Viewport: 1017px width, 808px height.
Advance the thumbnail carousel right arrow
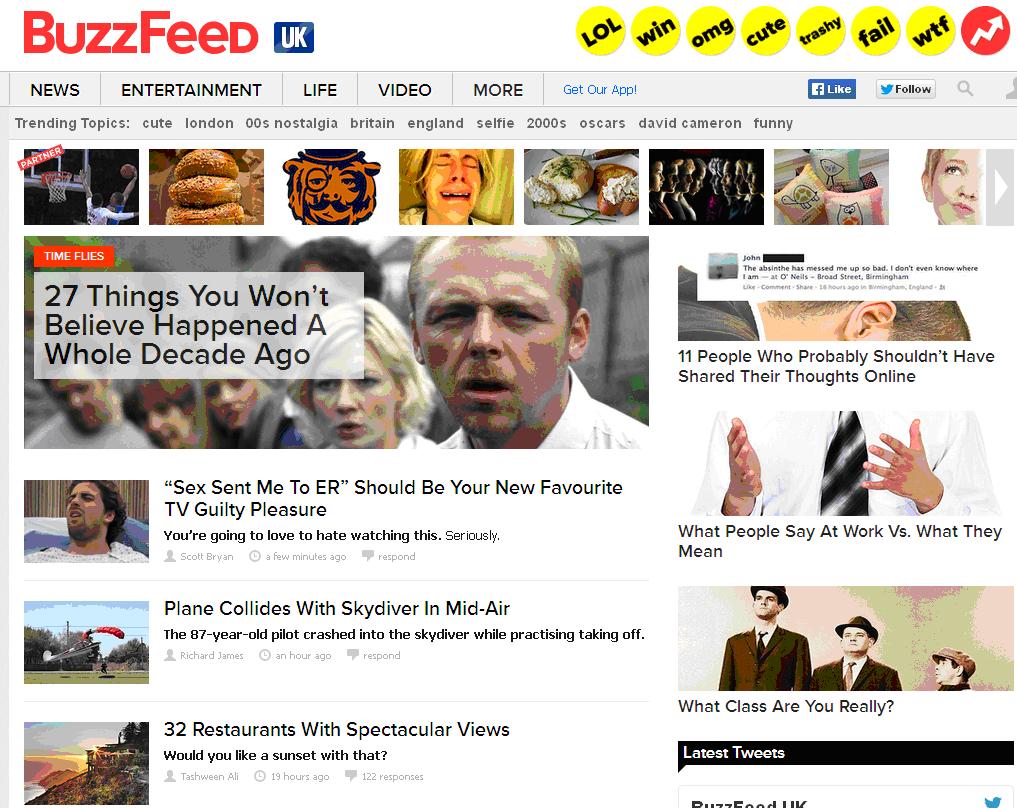(x=1000, y=187)
